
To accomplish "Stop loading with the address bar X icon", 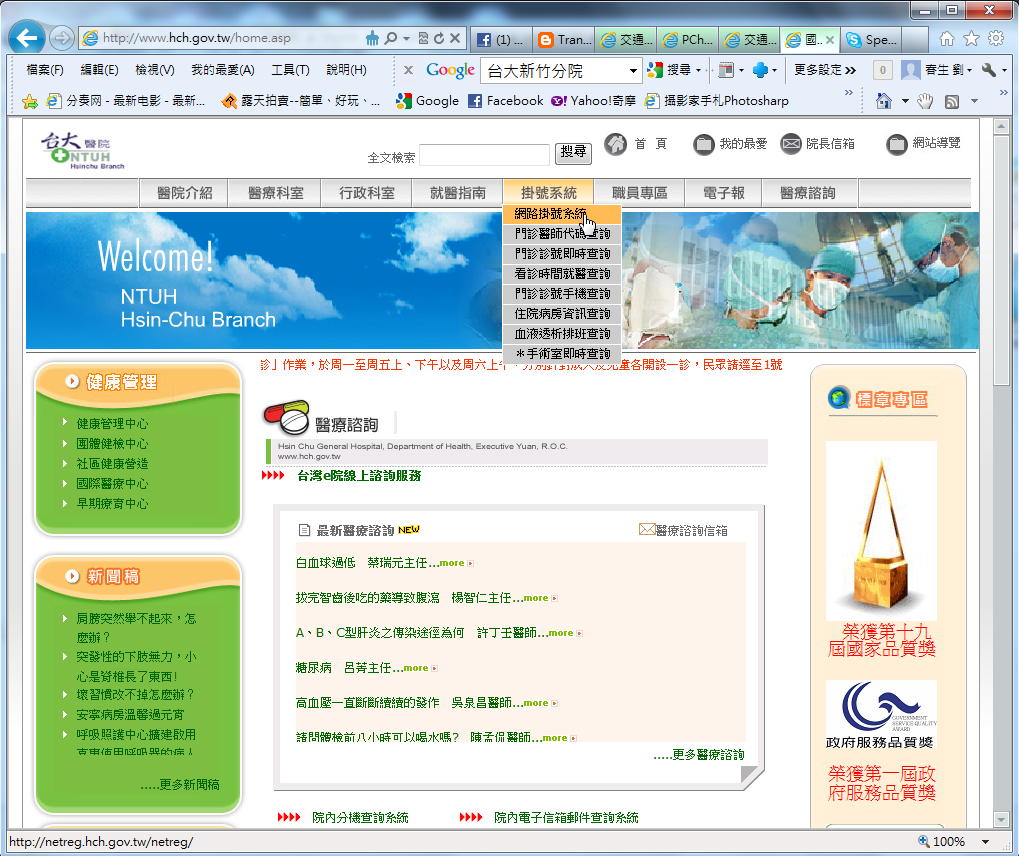I will (x=455, y=38).
